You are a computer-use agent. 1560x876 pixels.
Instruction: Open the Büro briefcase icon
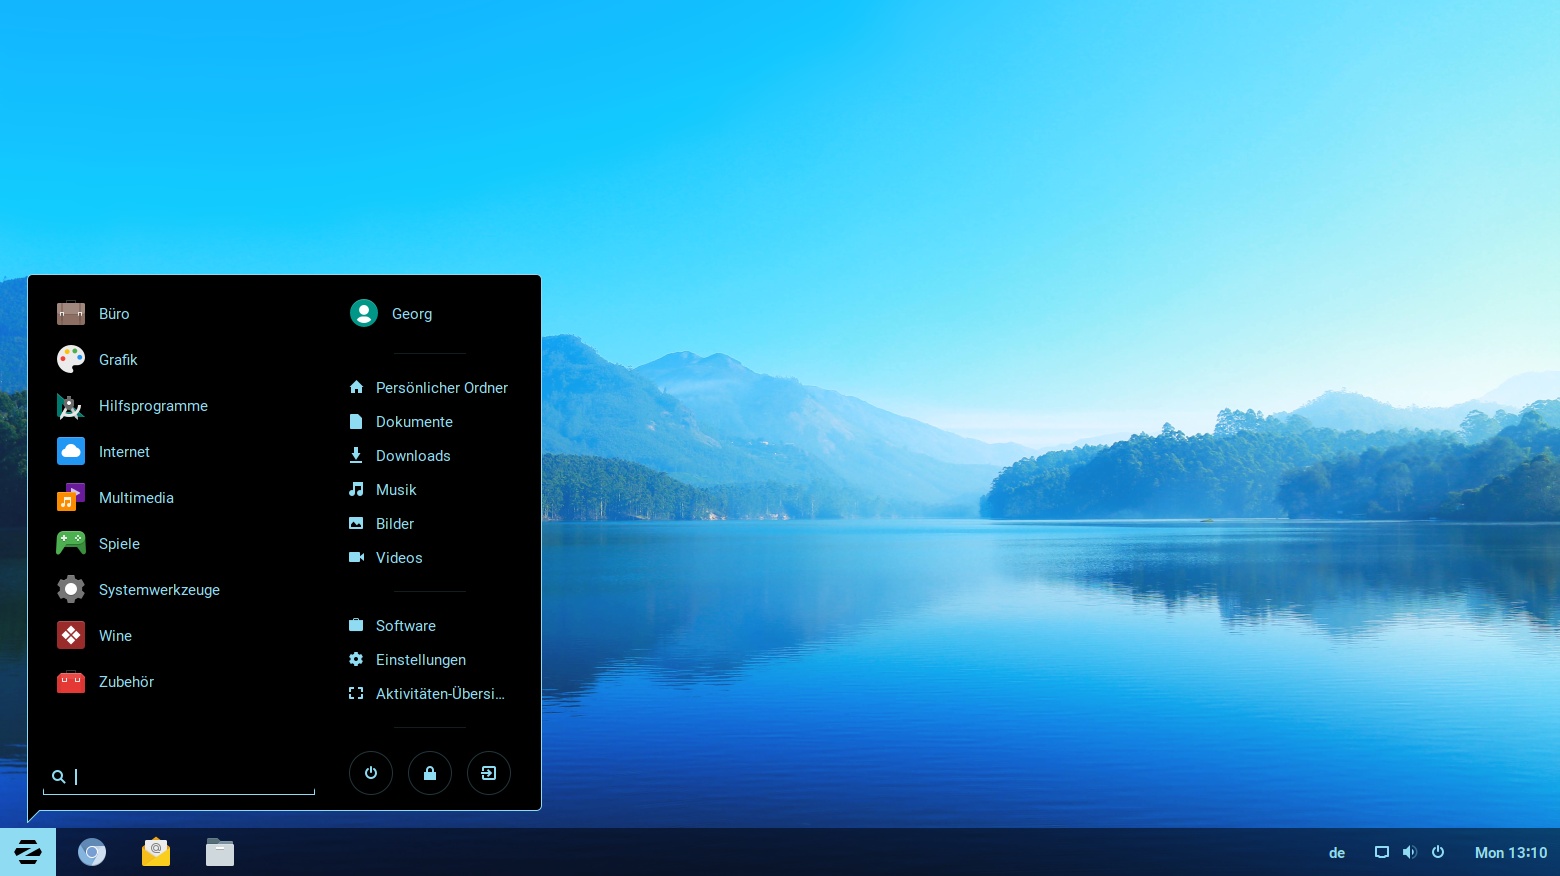click(x=71, y=313)
